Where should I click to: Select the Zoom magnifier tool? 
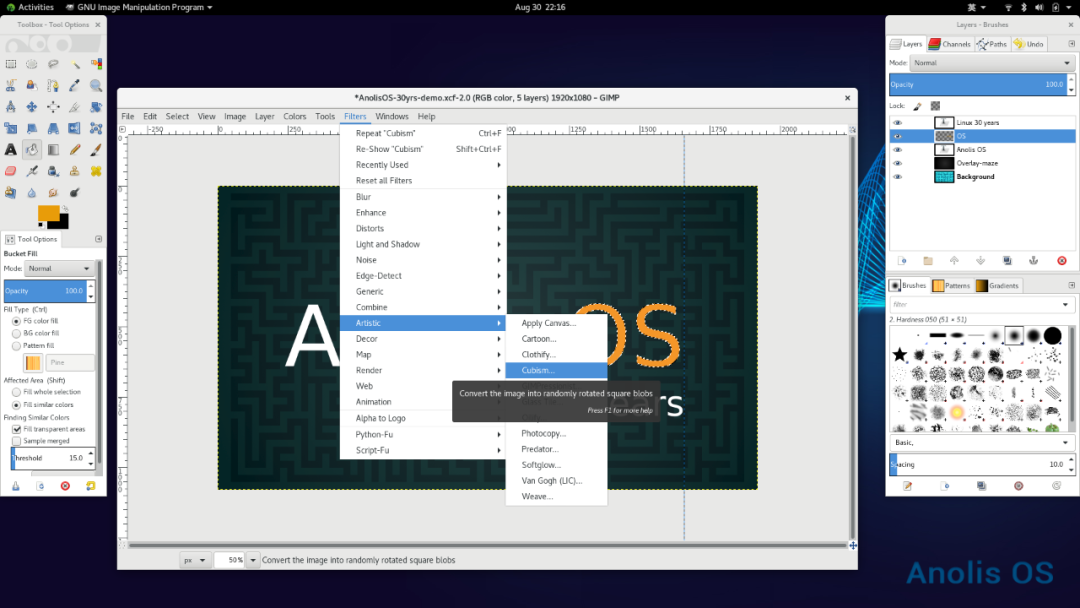coord(96,85)
